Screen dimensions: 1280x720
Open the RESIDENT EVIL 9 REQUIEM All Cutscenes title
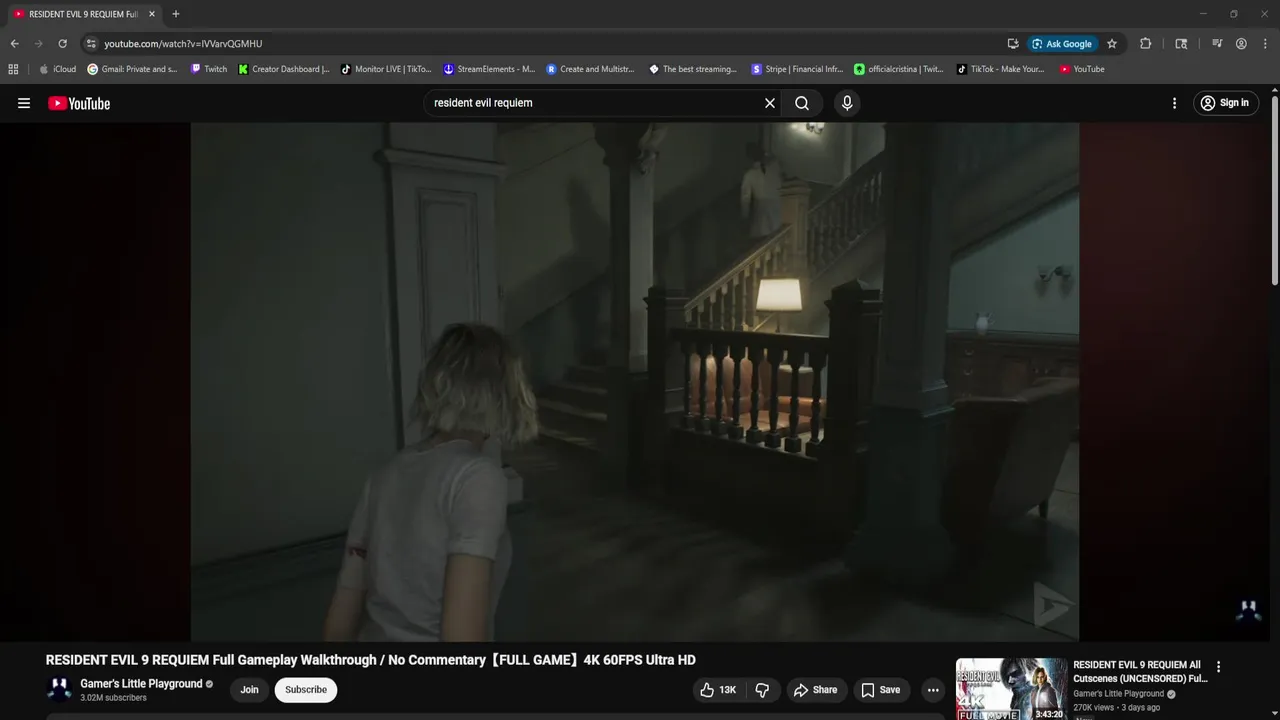[1140, 672]
